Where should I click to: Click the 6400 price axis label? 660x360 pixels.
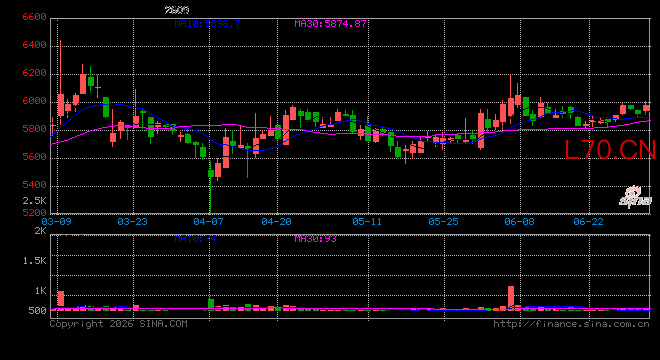pos(34,45)
